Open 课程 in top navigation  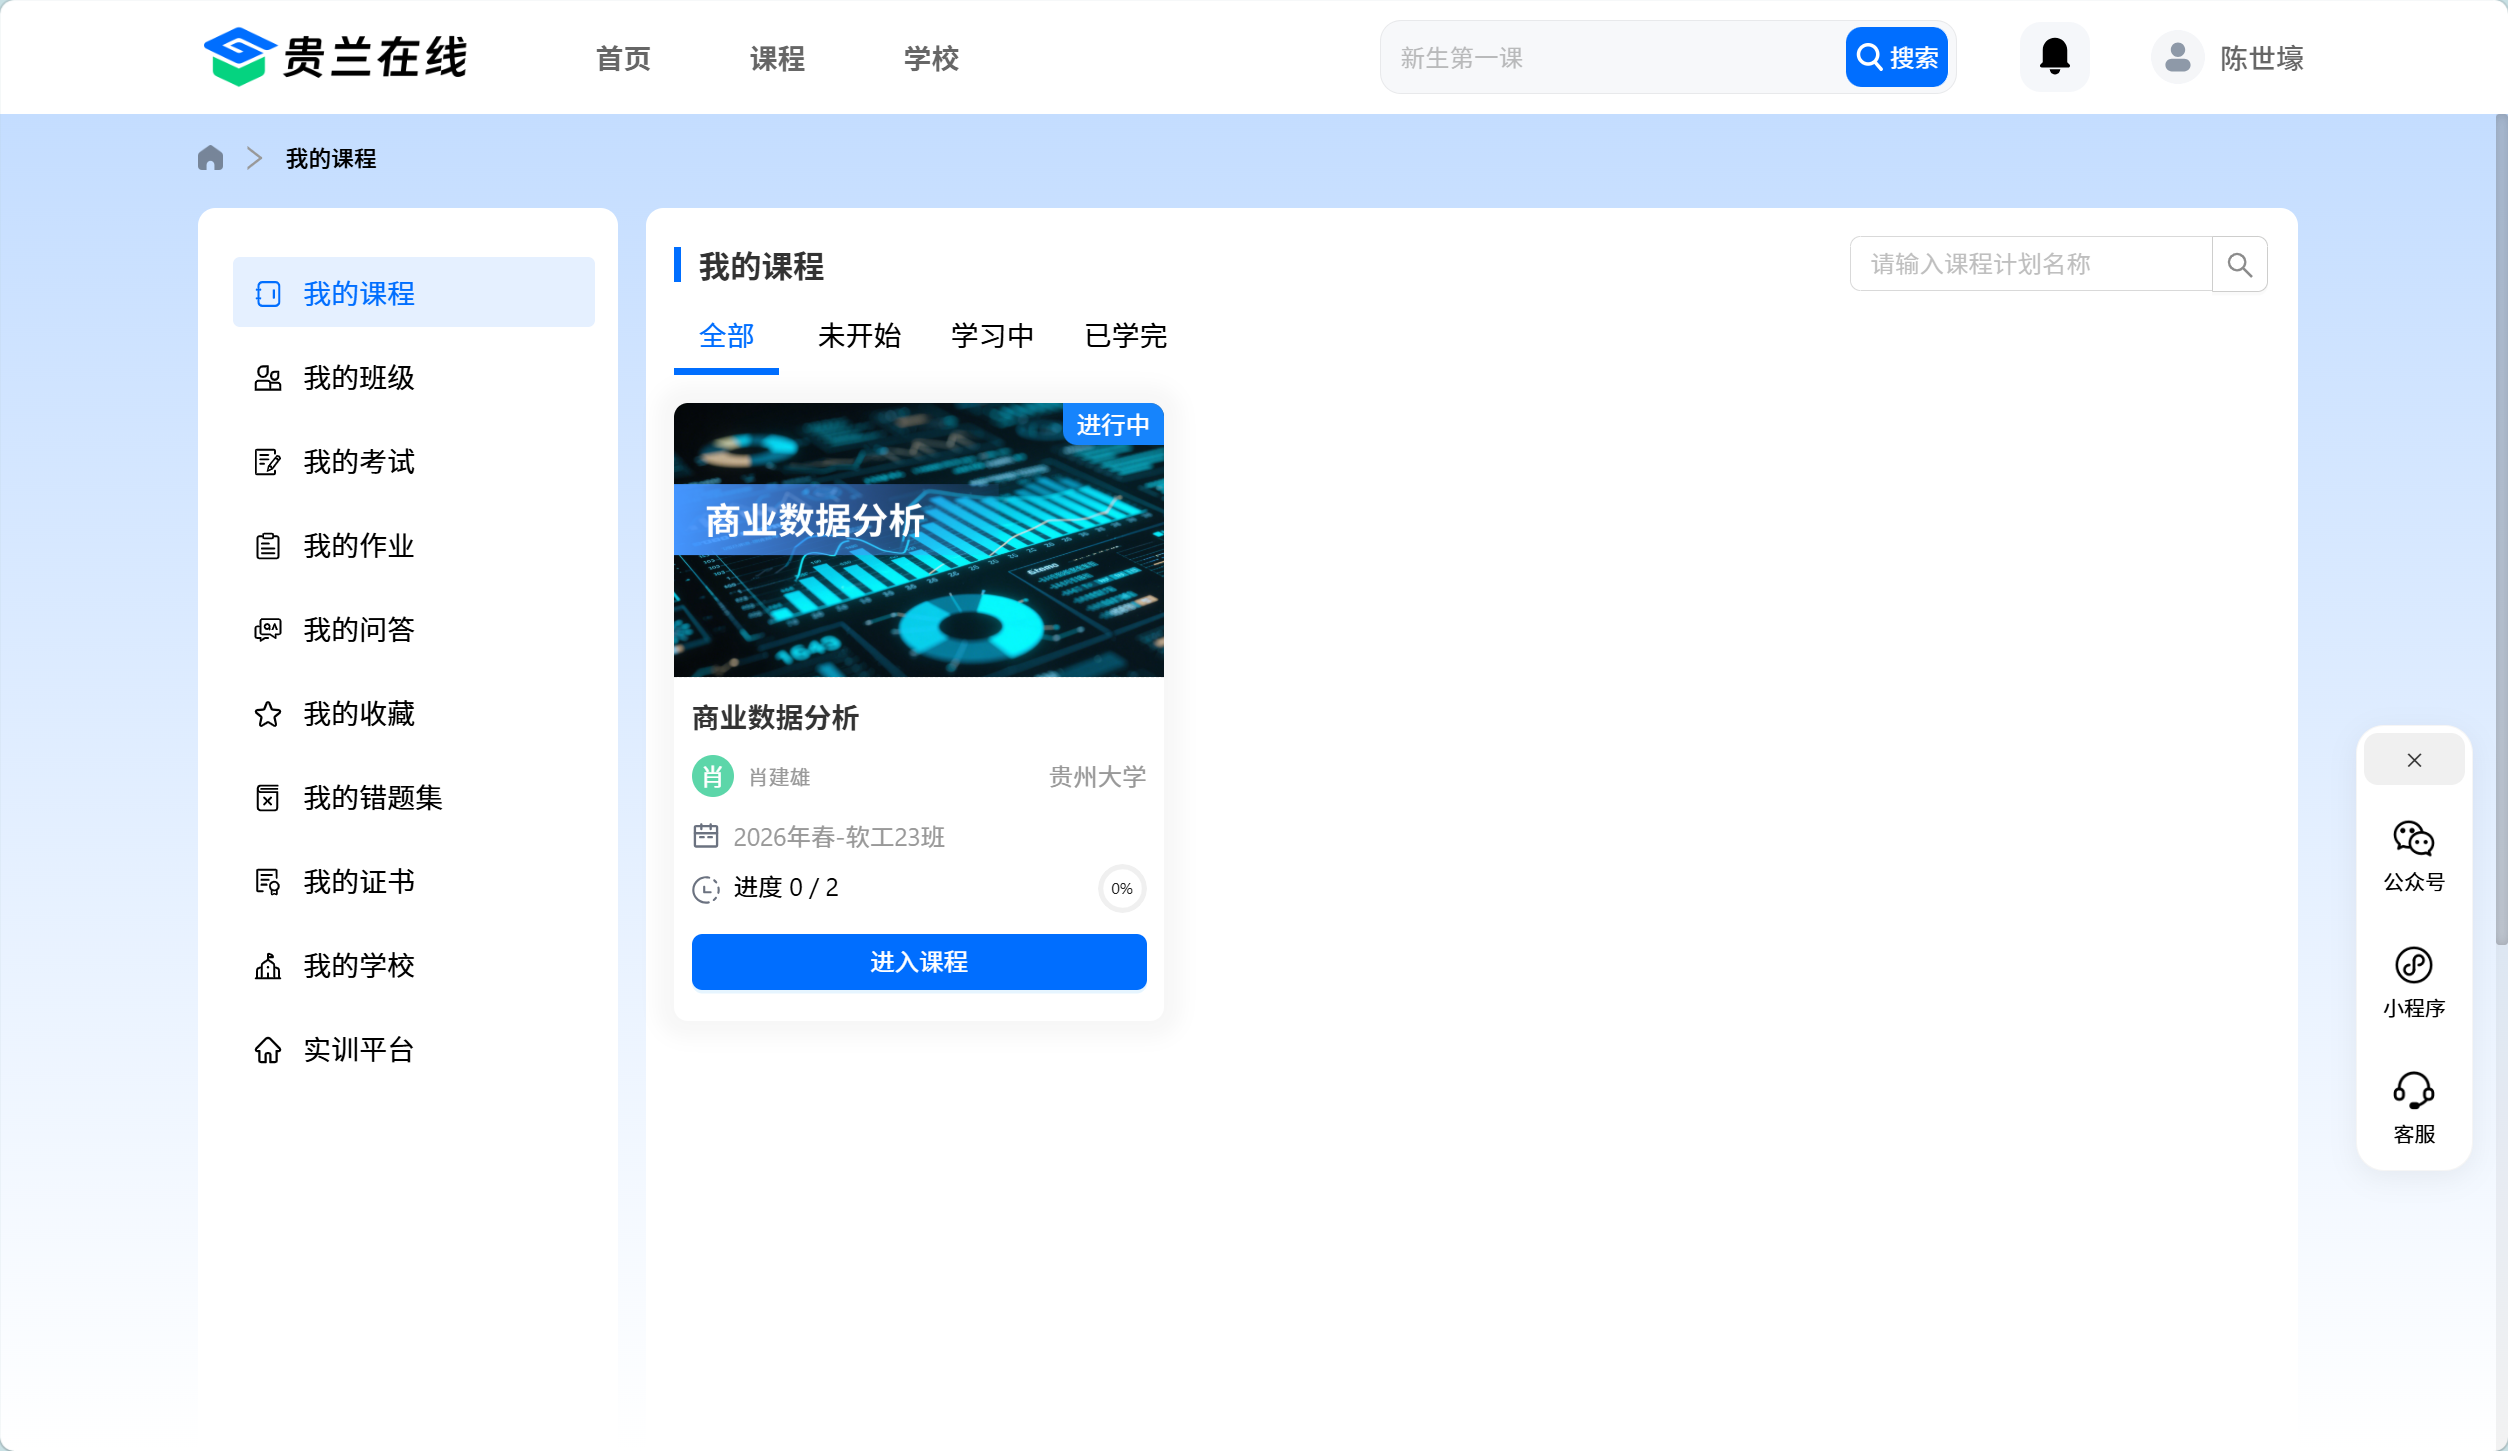(x=777, y=58)
